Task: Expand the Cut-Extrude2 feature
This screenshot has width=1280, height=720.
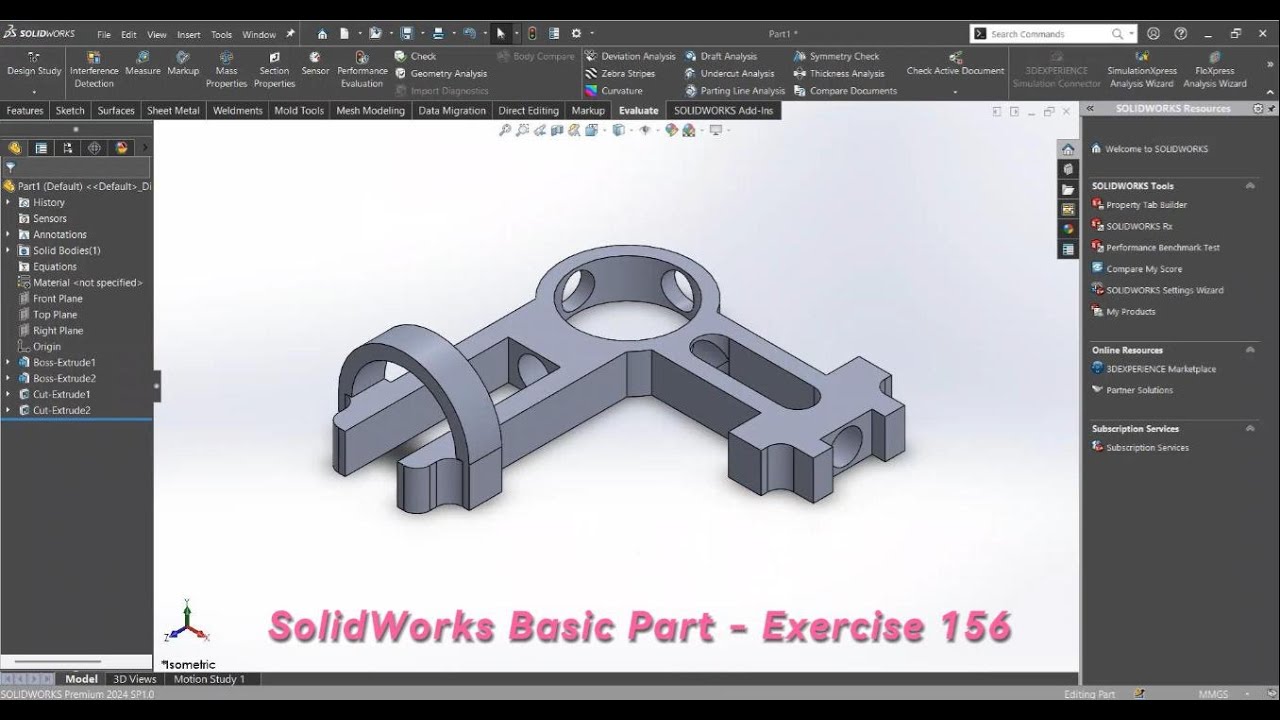Action: click(x=8, y=410)
